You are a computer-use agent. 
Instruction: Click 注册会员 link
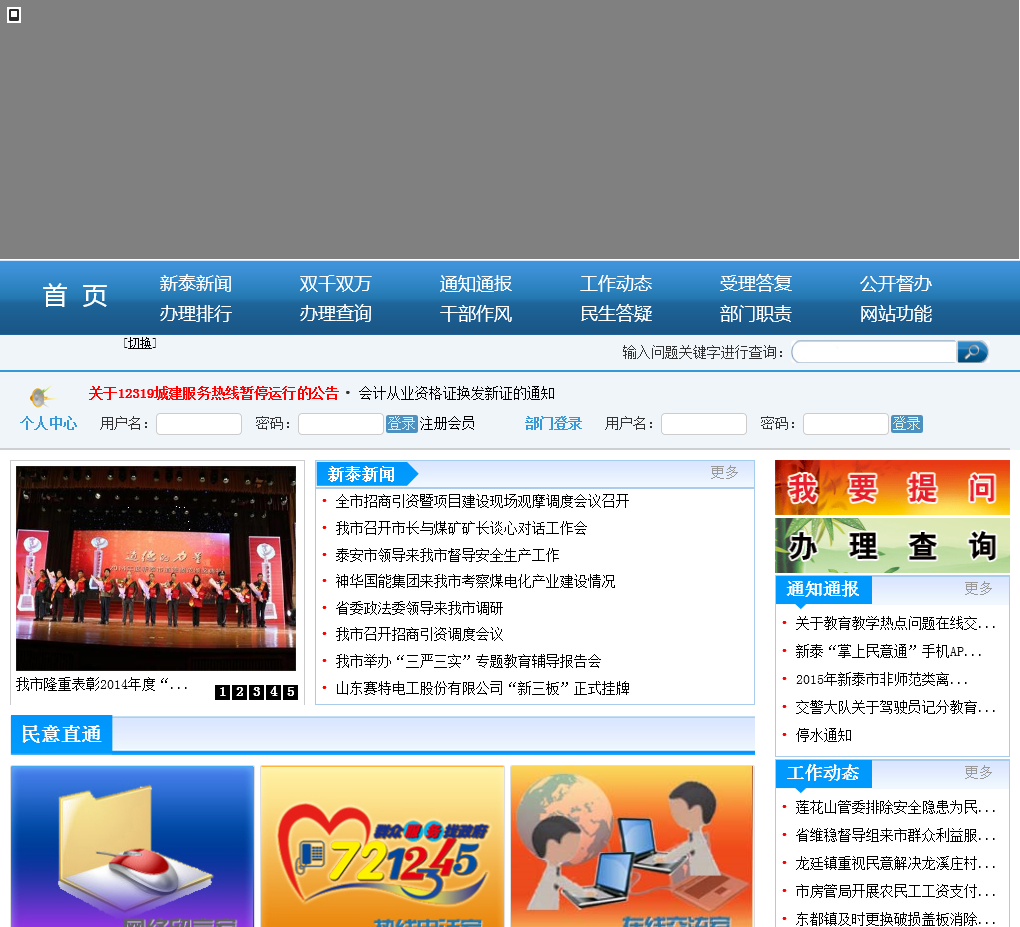click(x=448, y=423)
